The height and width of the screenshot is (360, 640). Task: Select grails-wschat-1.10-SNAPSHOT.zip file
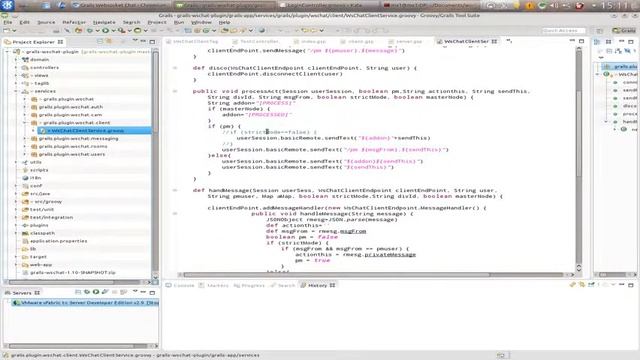click(73, 273)
